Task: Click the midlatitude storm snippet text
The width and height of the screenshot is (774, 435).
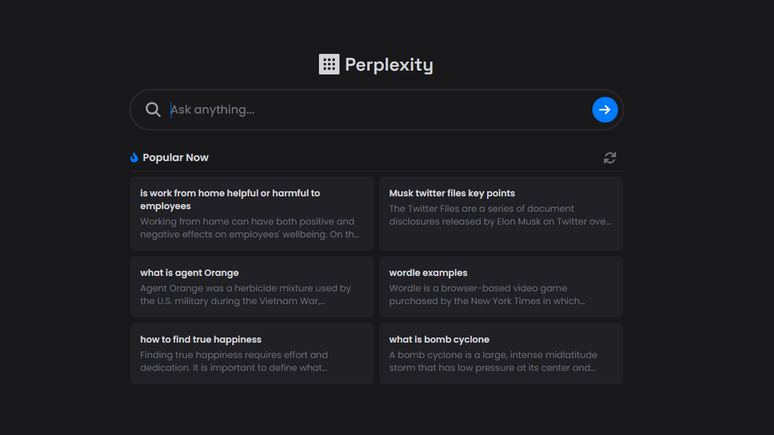Action: coord(493,361)
